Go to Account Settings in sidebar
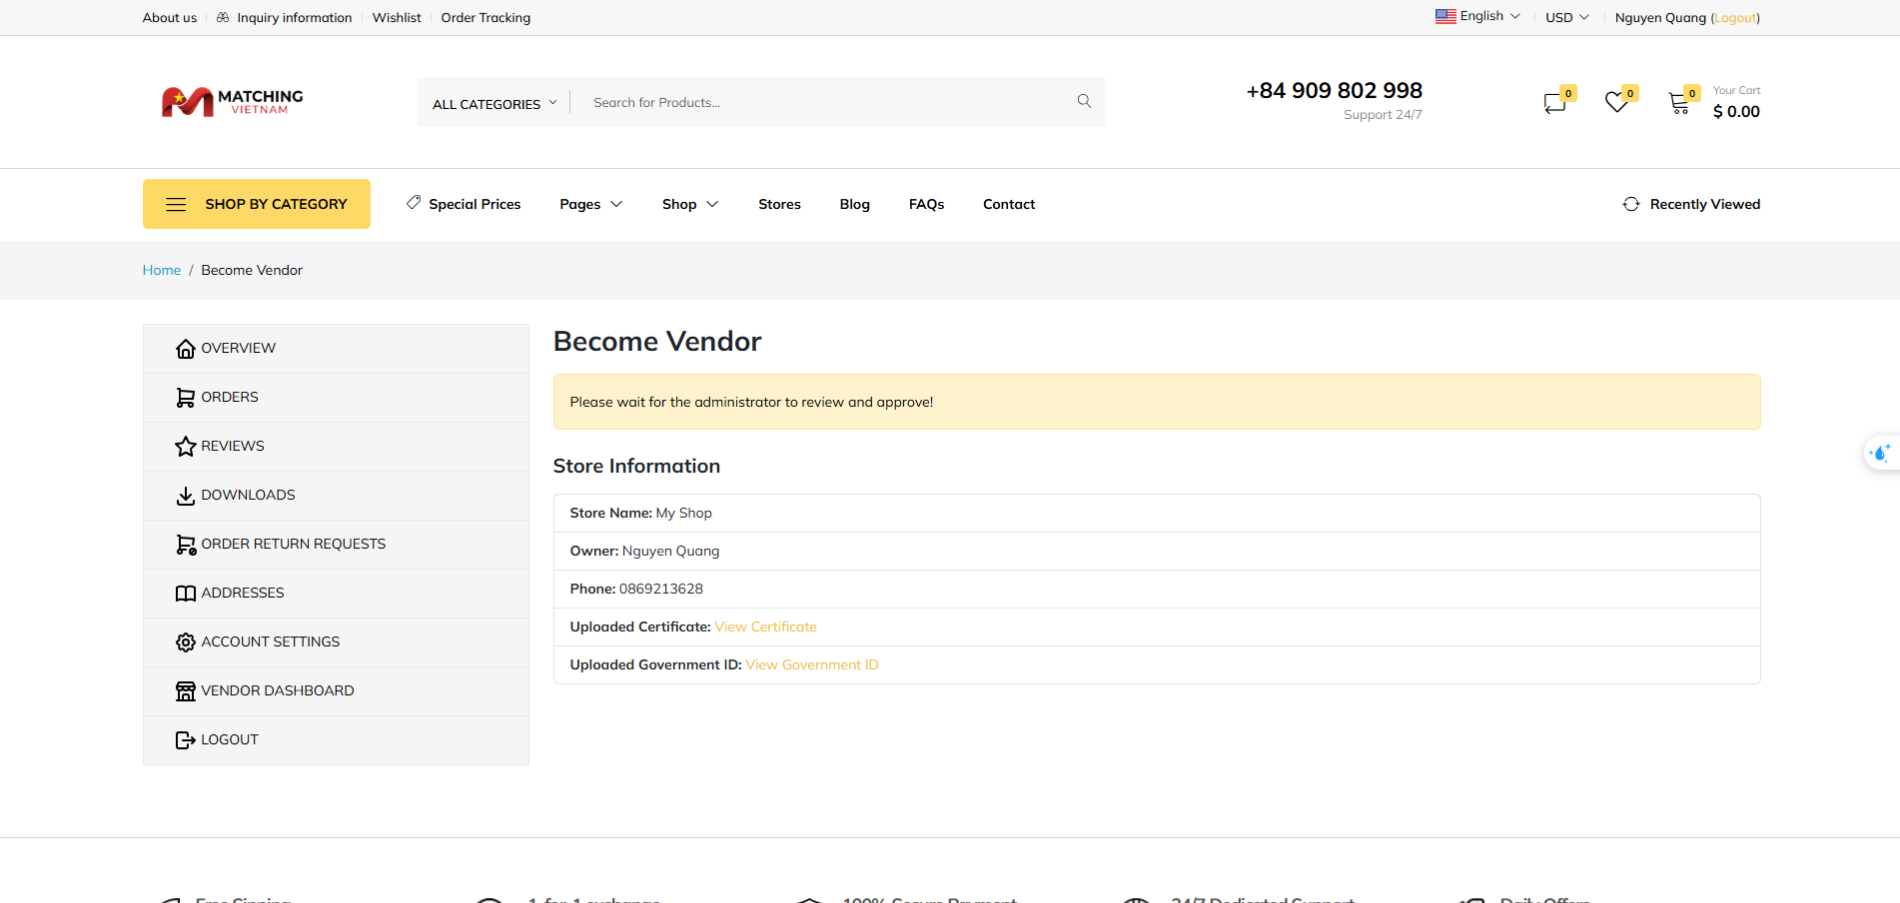1900x903 pixels. tap(270, 642)
